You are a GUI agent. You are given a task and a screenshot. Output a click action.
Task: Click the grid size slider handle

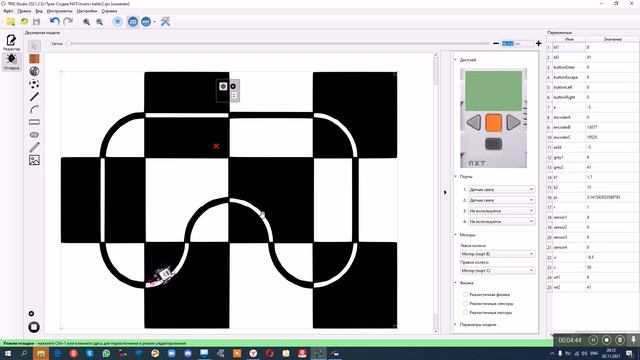69,43
